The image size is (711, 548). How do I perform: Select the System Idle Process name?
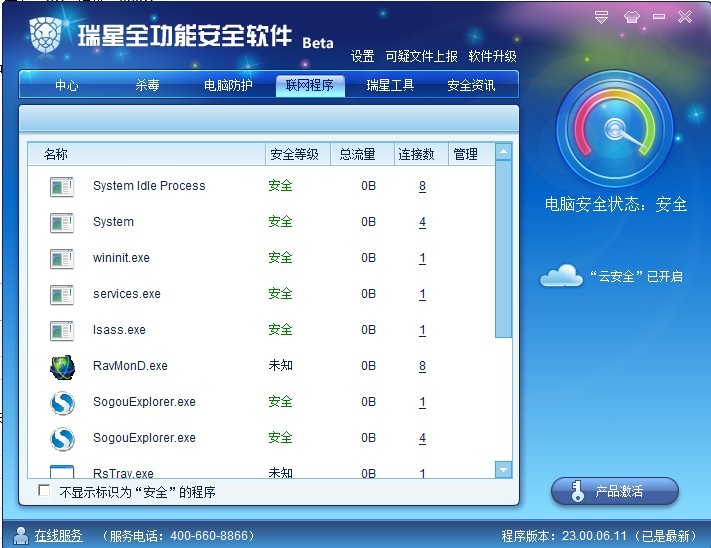coord(149,186)
